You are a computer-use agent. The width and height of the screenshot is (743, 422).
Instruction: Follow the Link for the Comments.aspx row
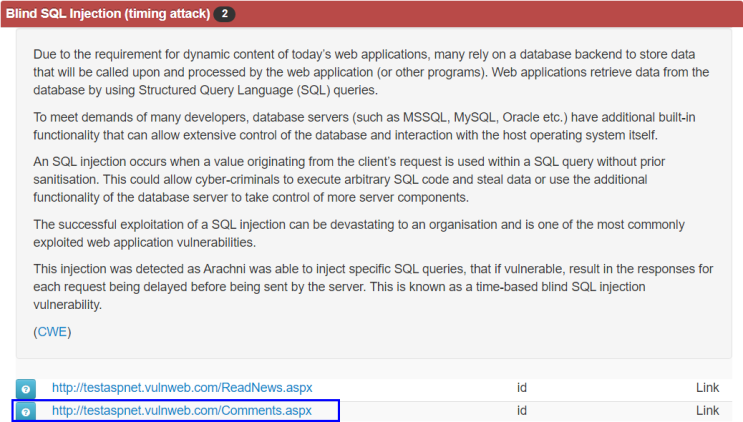(x=707, y=410)
